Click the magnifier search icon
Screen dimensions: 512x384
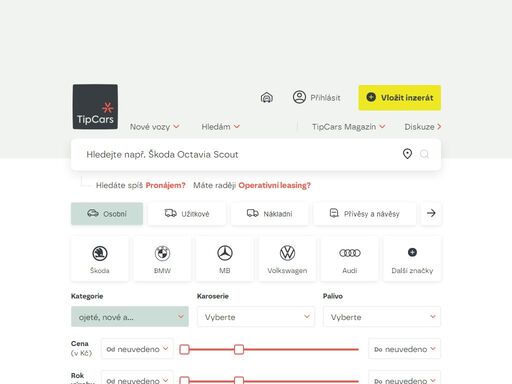(x=424, y=154)
